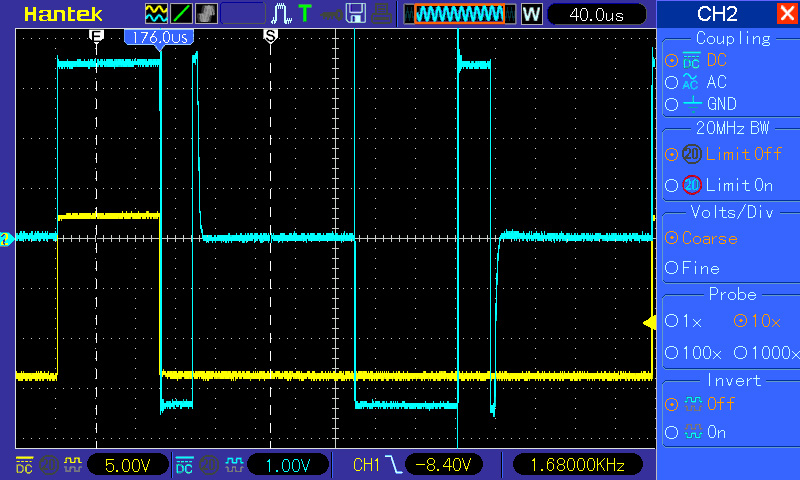Viewport: 800px width, 480px height.
Task: Select DC coupling
Action: click(696, 60)
